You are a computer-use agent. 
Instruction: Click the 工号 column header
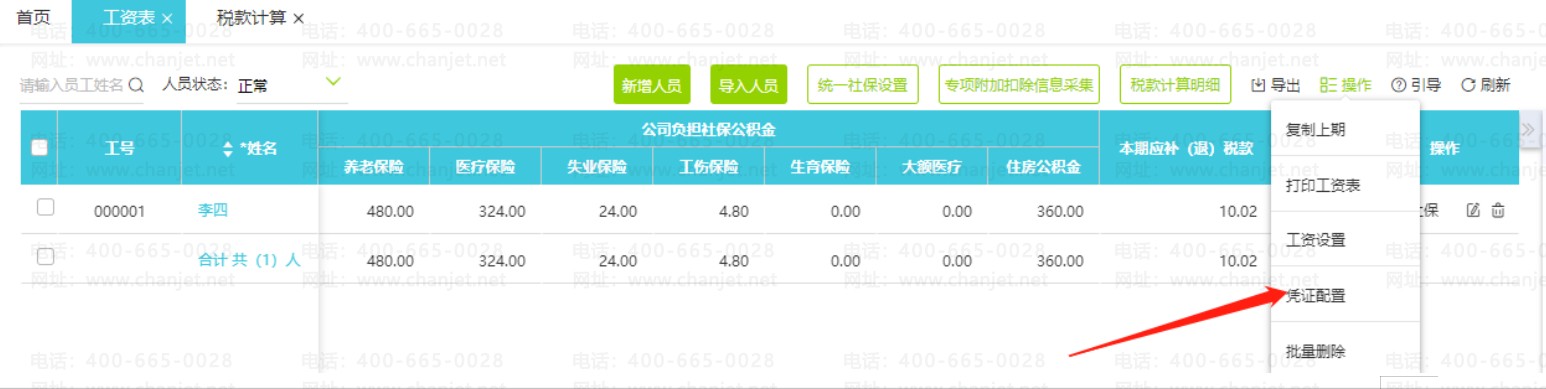(120, 148)
